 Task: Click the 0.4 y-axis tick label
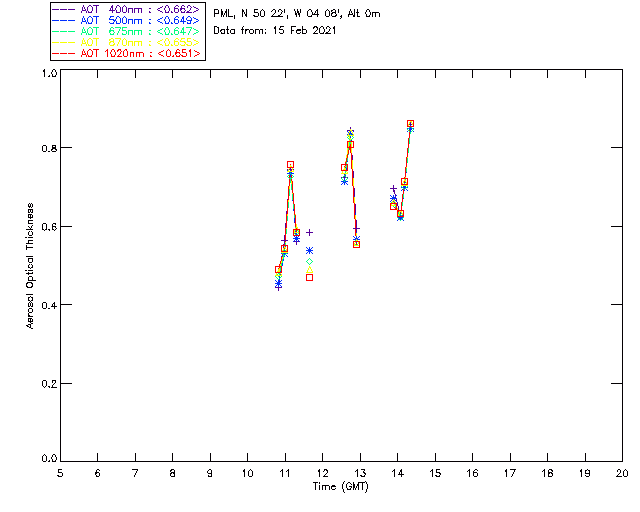49,305
